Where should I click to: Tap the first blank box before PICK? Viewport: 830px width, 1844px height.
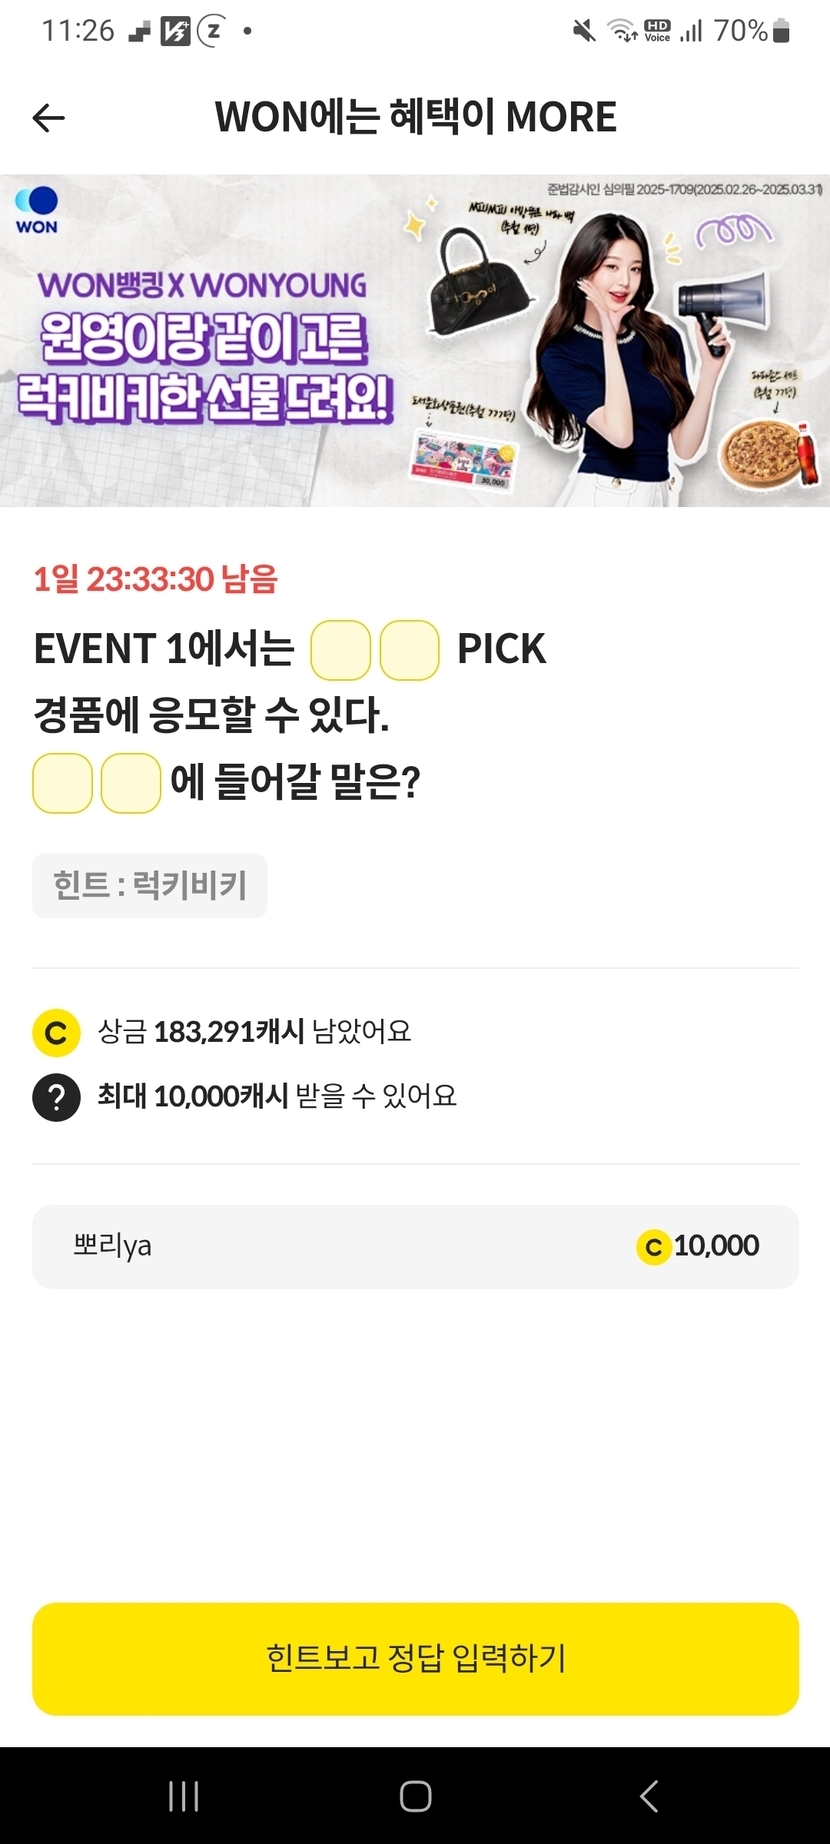(341, 650)
